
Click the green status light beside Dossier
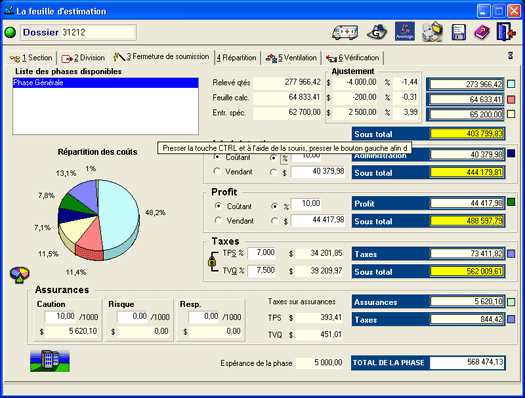(x=10, y=32)
